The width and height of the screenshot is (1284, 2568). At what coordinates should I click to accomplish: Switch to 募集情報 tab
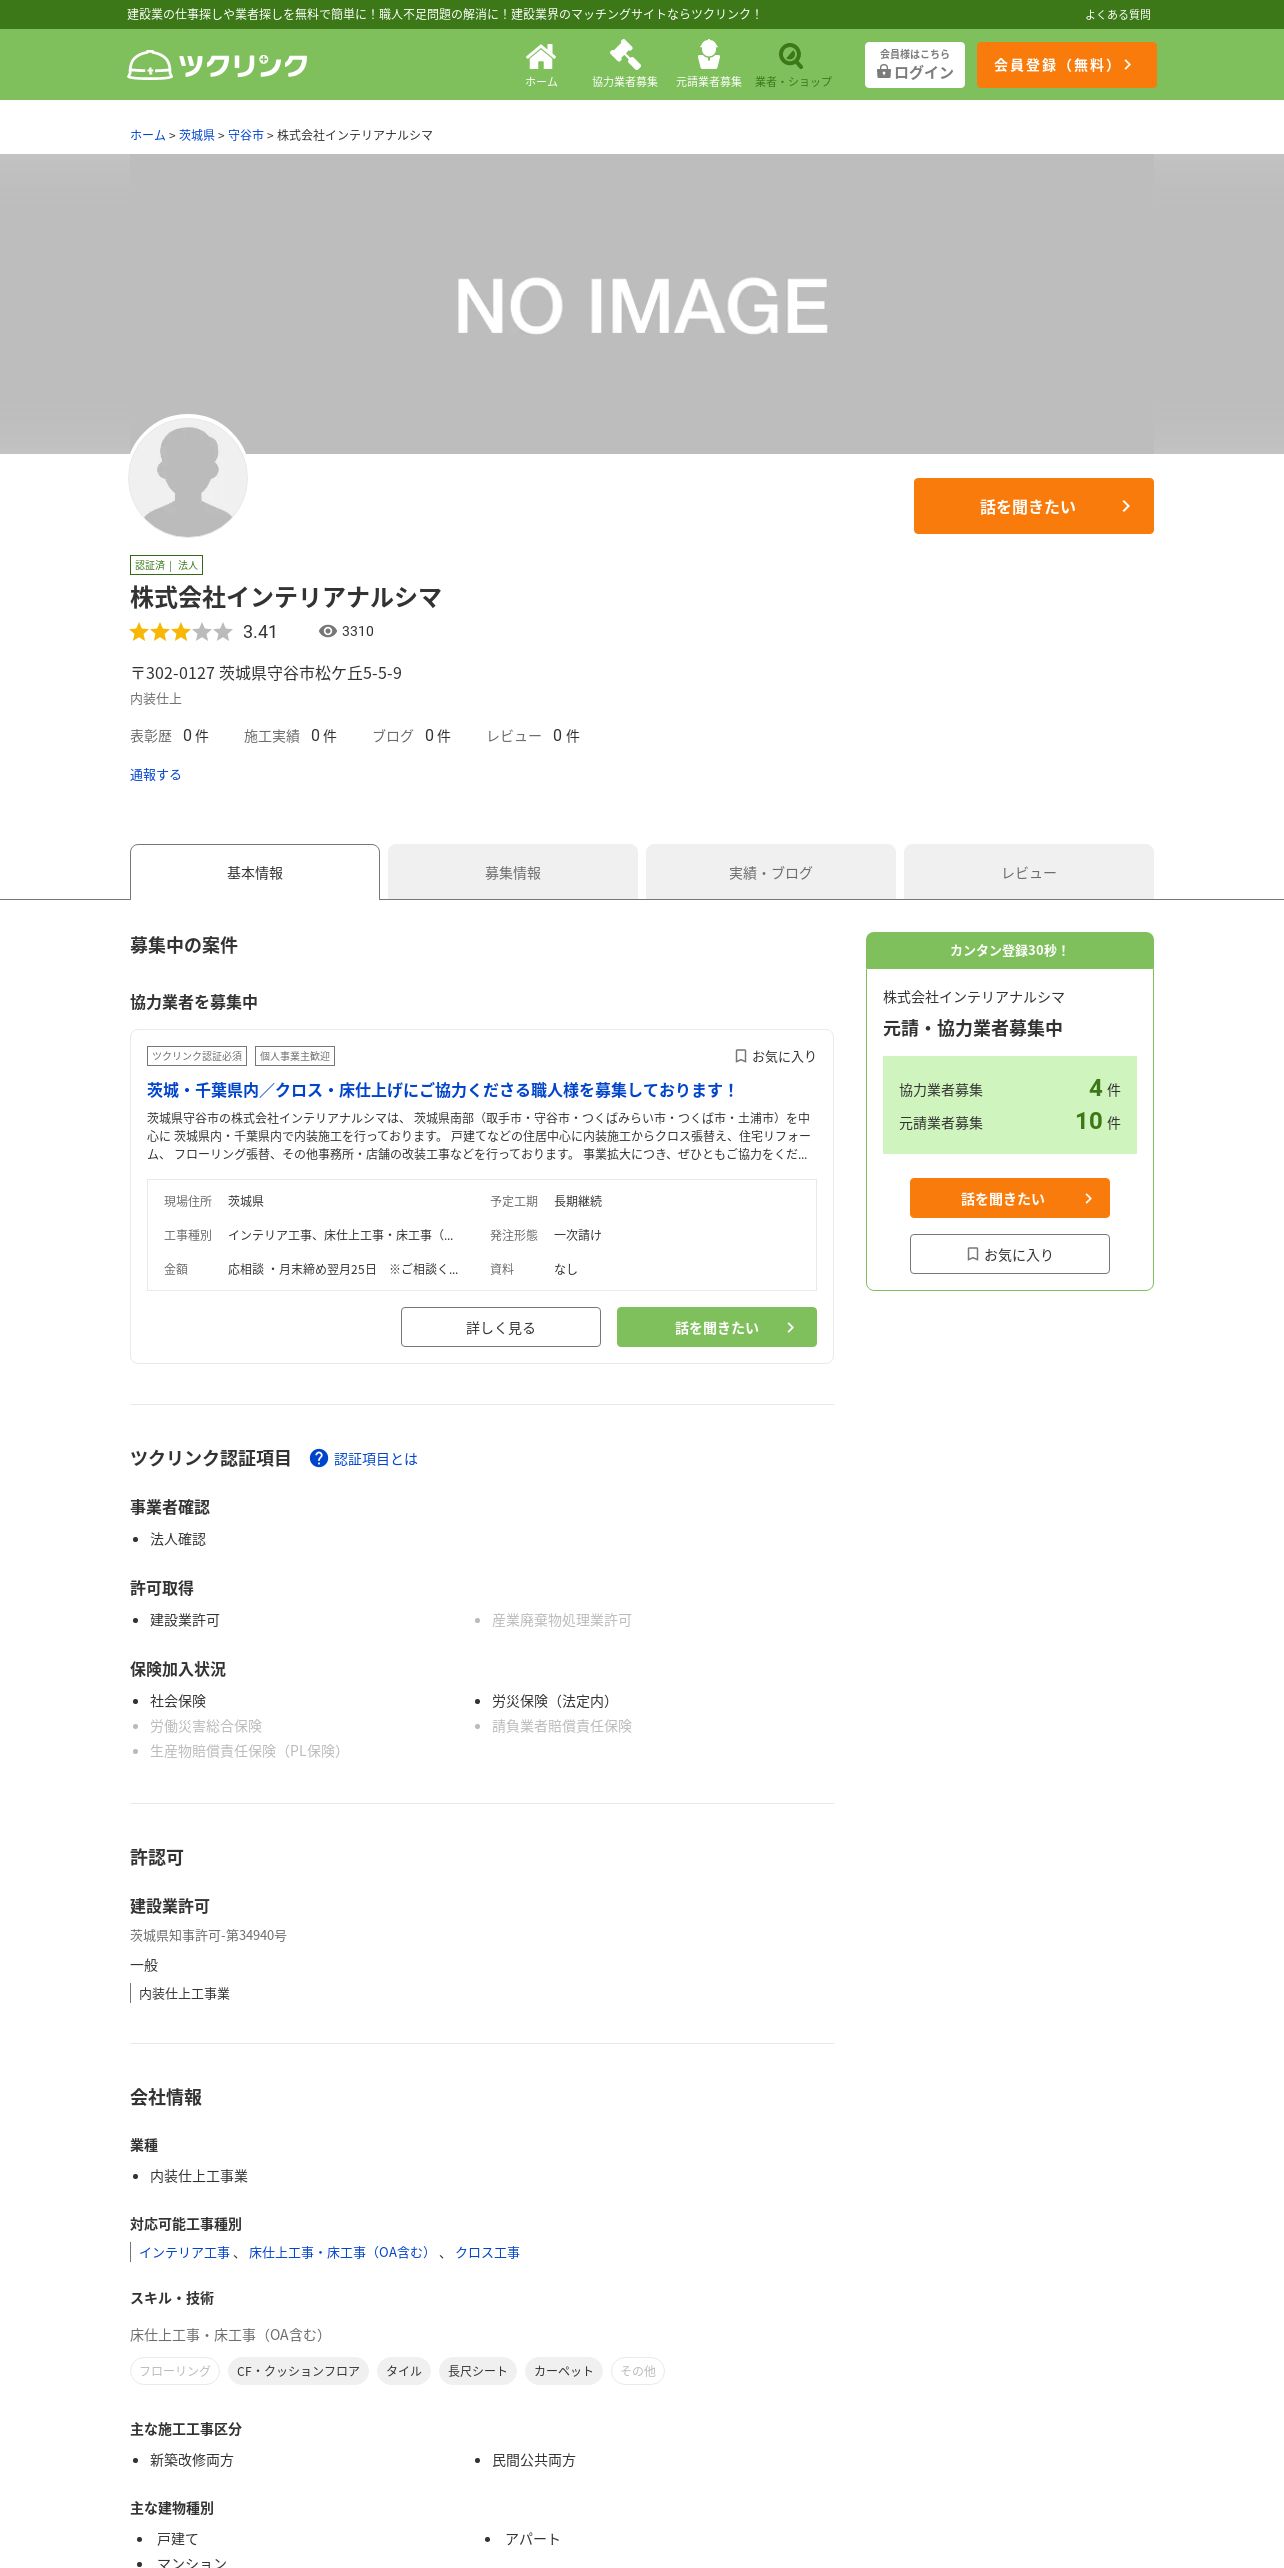[x=513, y=872]
